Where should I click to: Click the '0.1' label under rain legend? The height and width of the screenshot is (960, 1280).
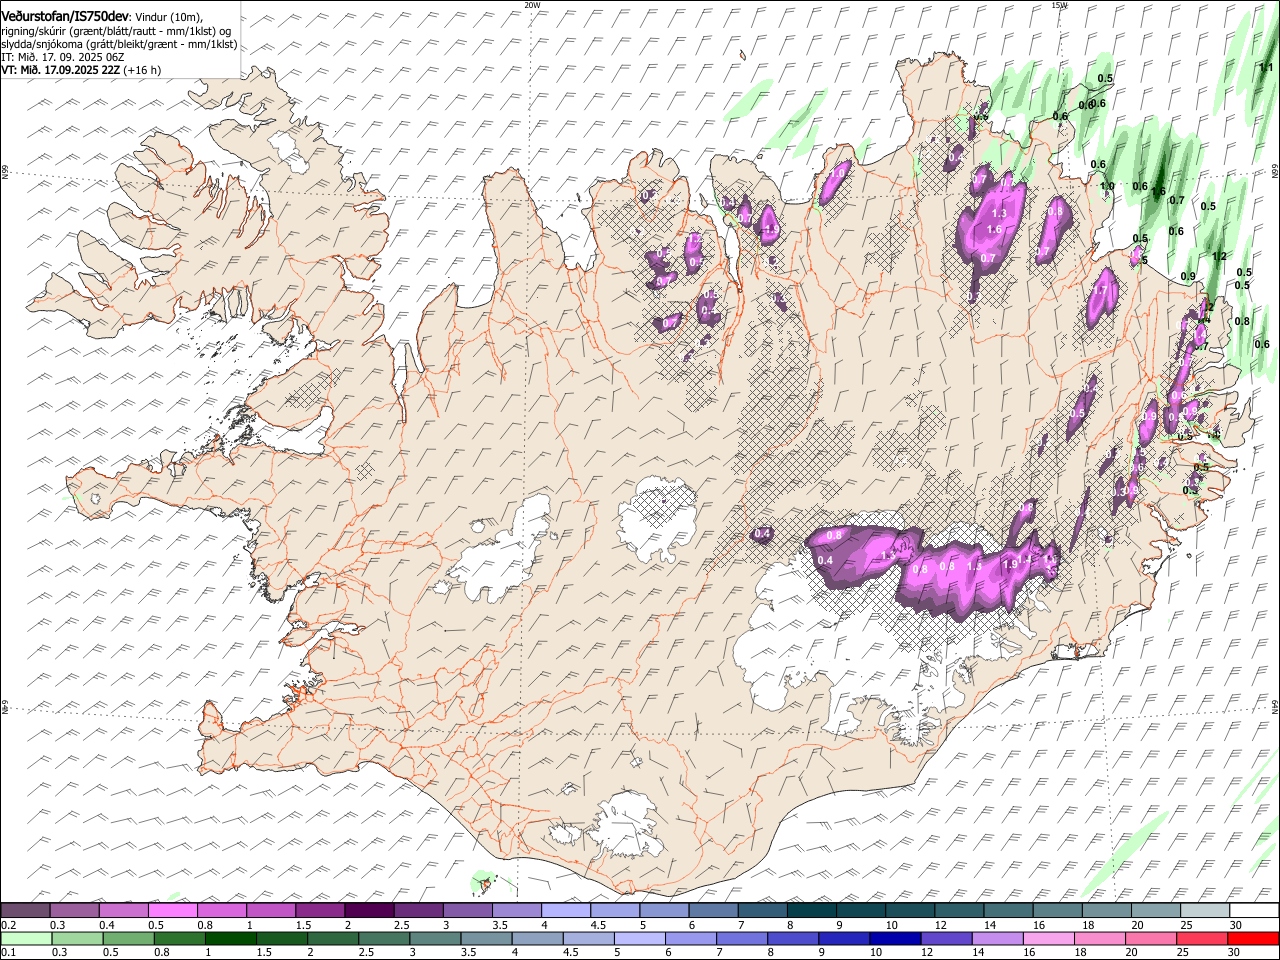(7, 953)
